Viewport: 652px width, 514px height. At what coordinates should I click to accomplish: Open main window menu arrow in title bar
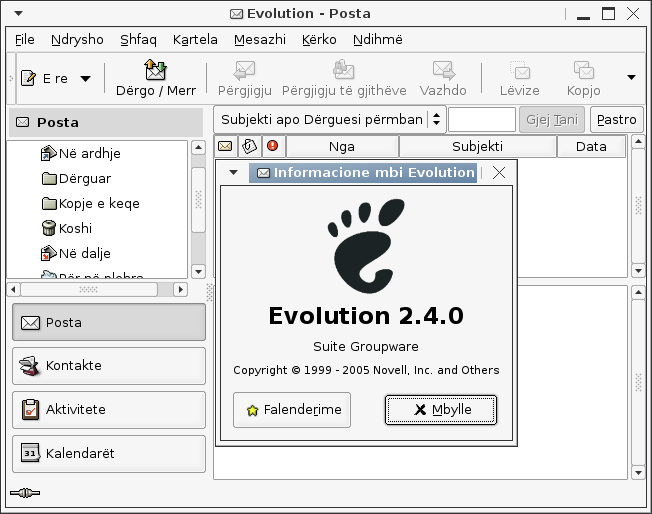18,13
